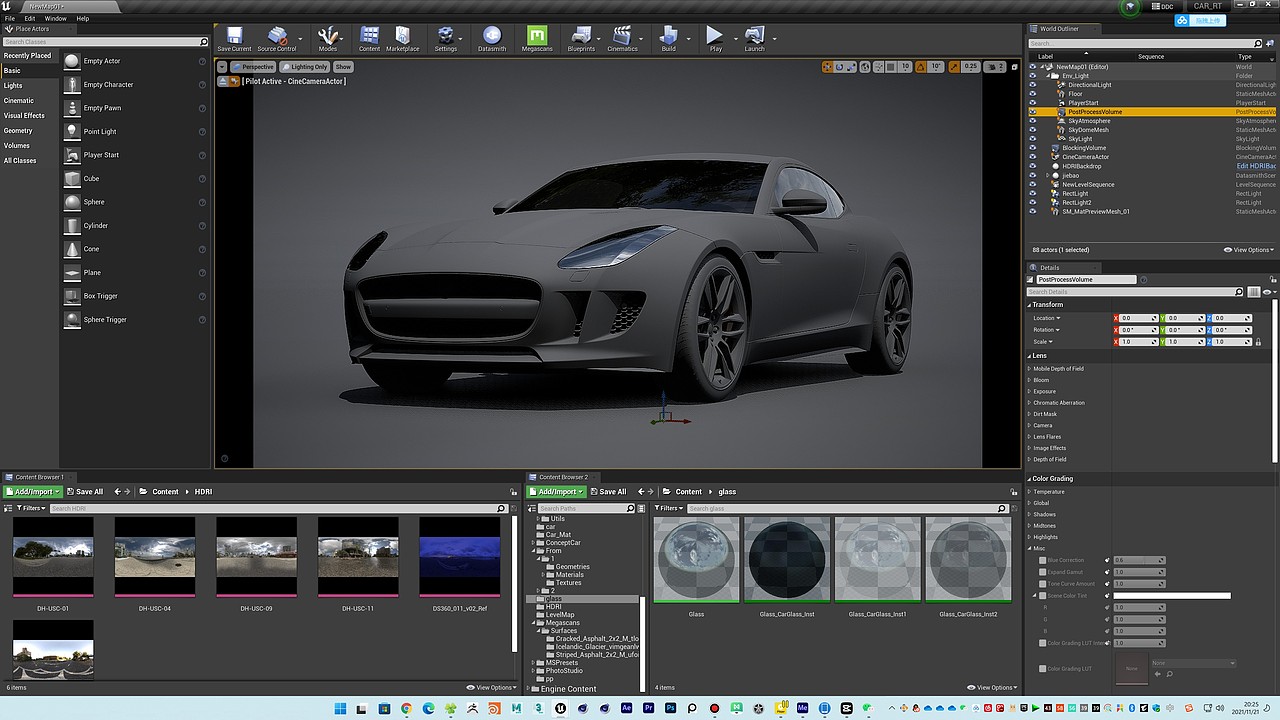Click the Scene Color Tint white swatch
The image size is (1280, 720).
click(x=1172, y=596)
